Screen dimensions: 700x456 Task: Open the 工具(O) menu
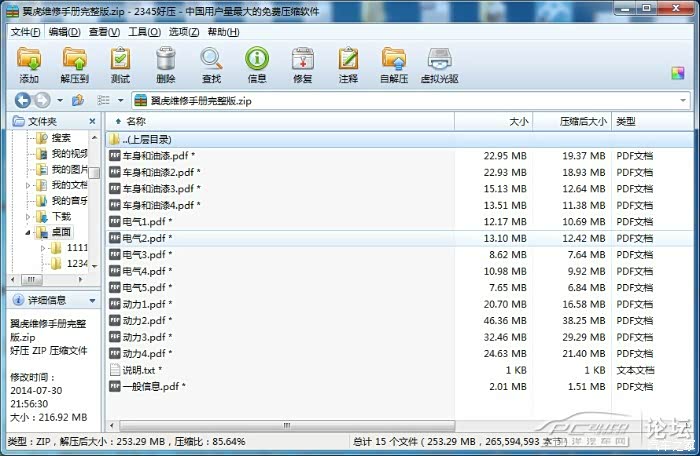[x=144, y=32]
